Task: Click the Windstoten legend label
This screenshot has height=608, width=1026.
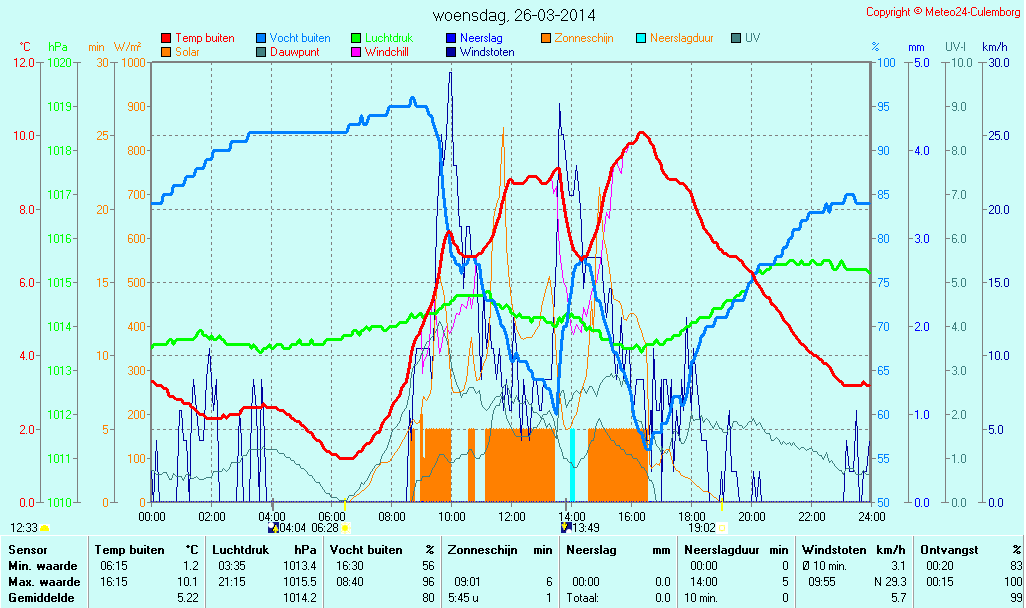Action: 487,52
